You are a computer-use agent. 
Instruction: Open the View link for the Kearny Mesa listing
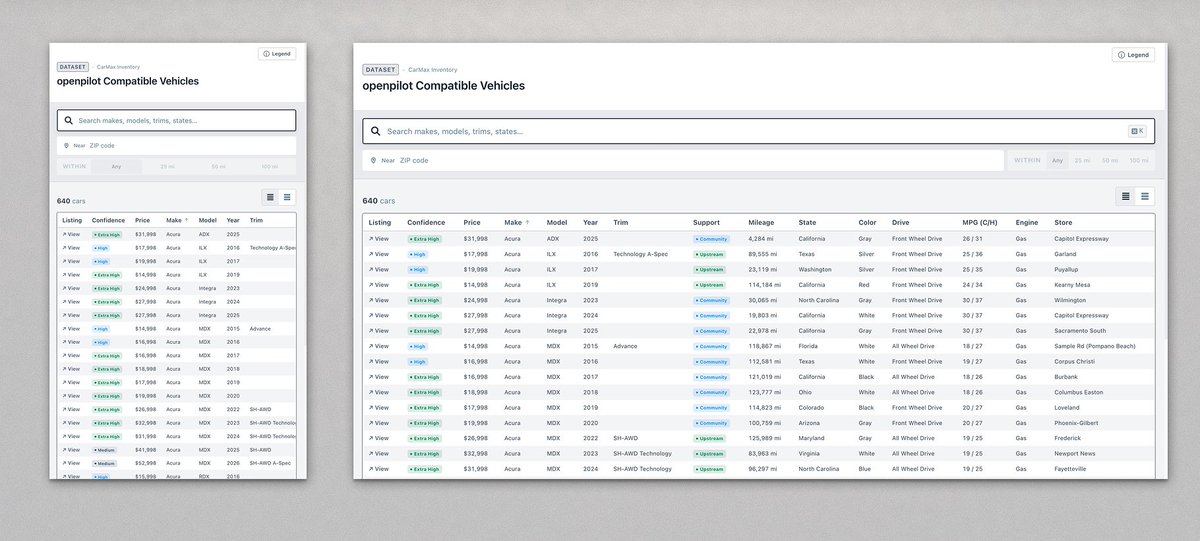coord(379,285)
